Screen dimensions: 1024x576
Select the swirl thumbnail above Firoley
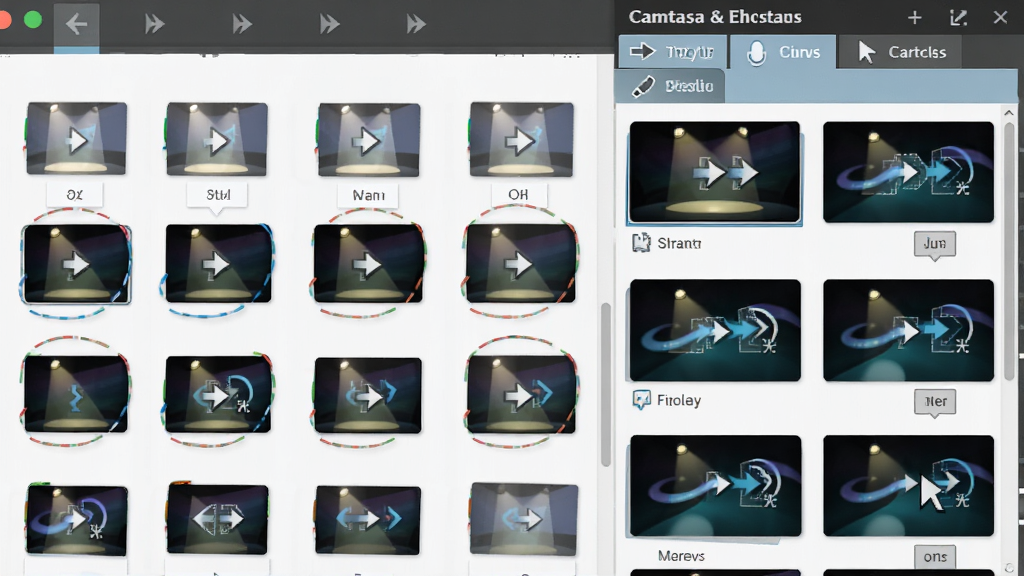click(715, 330)
